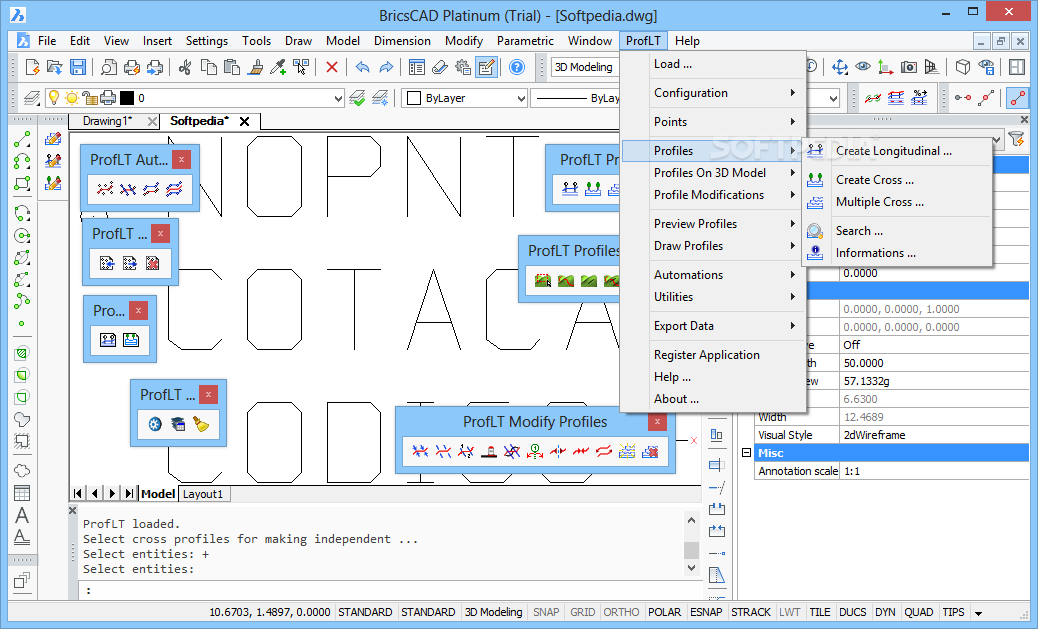Select the Table tool in left toolbar

pyautogui.click(x=22, y=493)
